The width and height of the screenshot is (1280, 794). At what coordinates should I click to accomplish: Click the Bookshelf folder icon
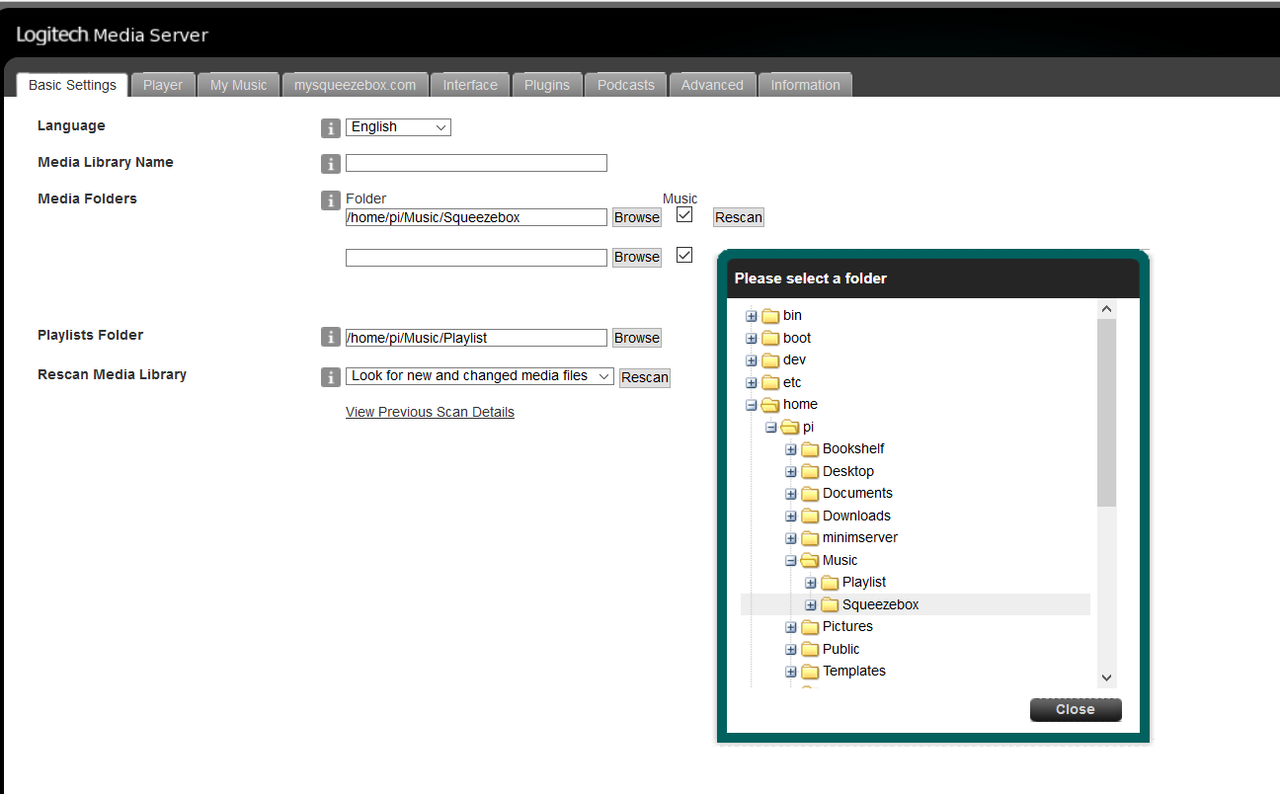tap(810, 449)
